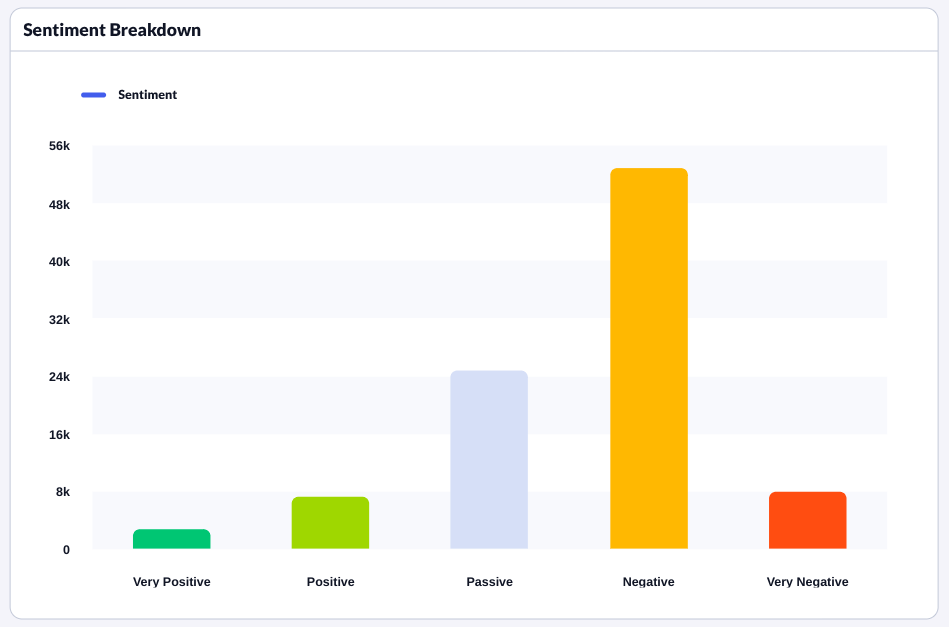Click the Very Positive axis label
Viewport: 949px width, 627px height.
click(171, 581)
